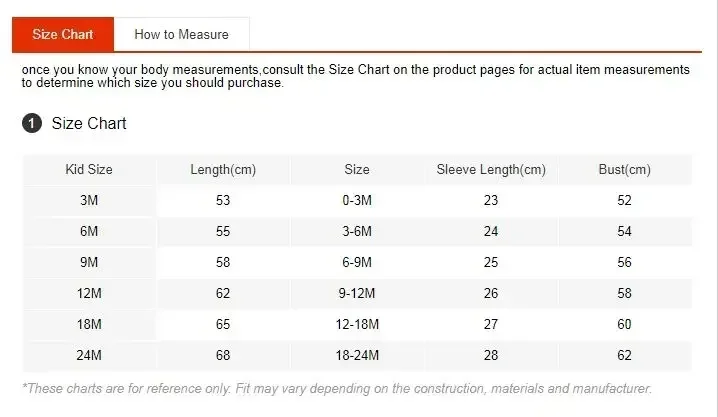
Task: Select the 12M kid size cell
Action: pyautogui.click(x=89, y=294)
